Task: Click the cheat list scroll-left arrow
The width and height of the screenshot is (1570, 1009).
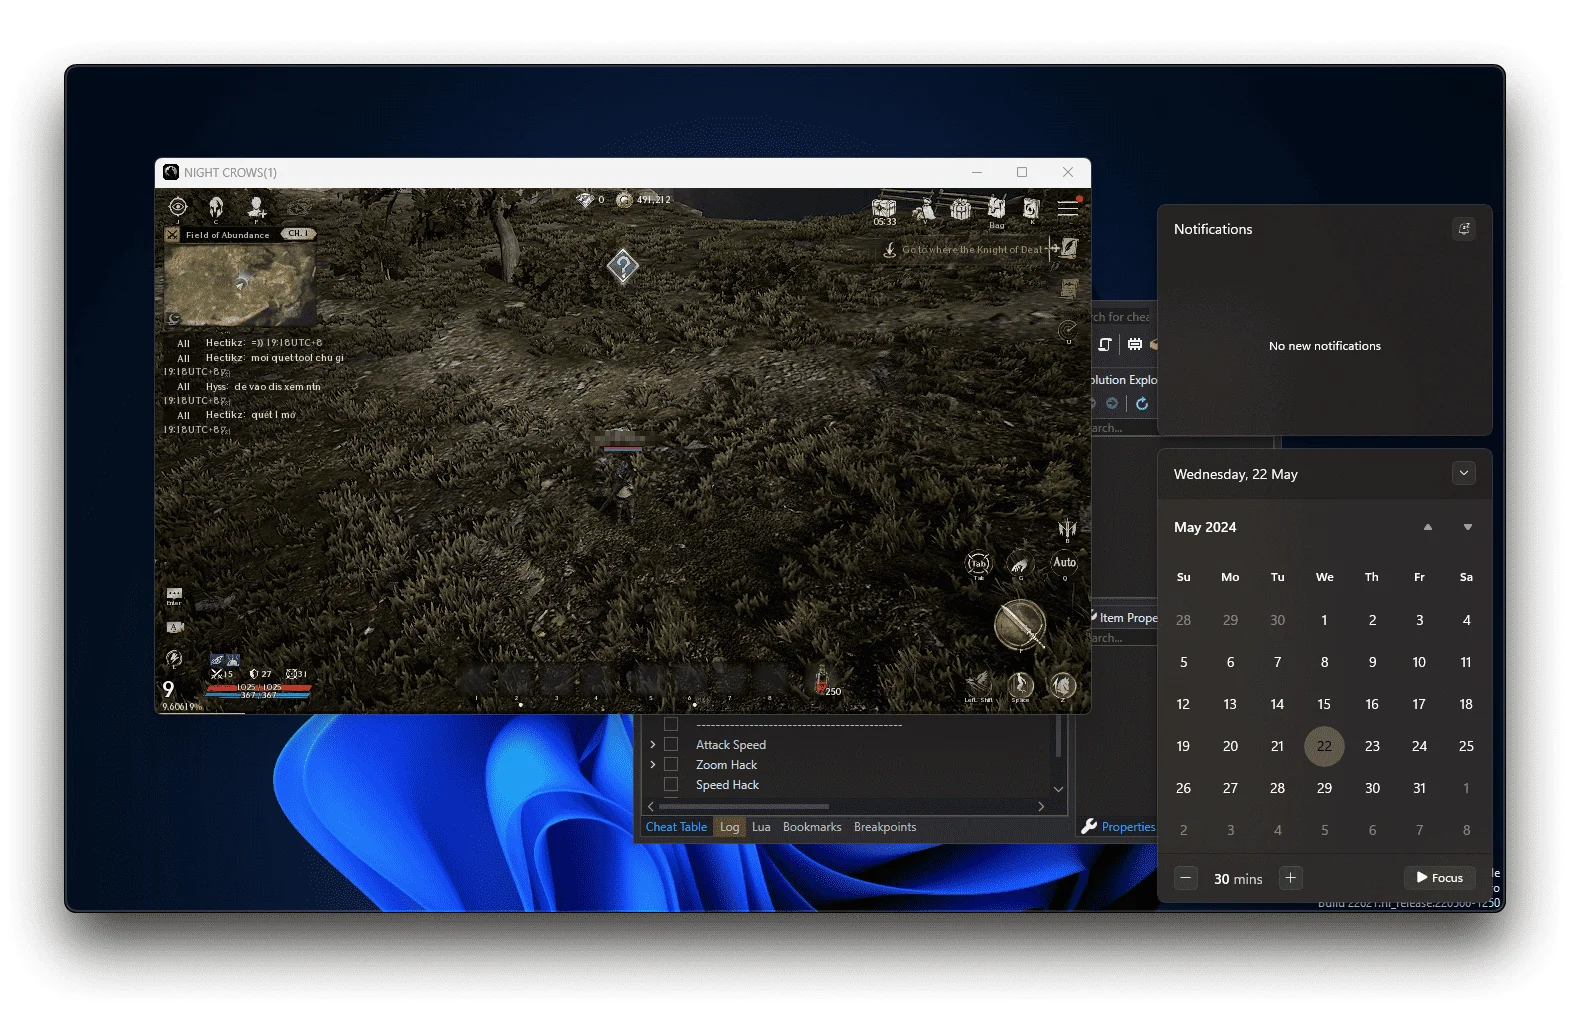Action: point(651,806)
